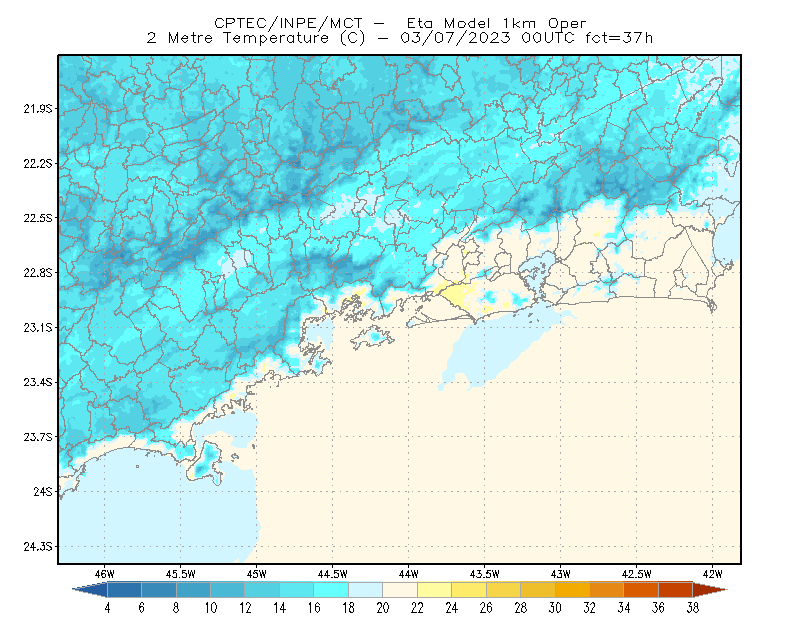Click the dark red right arrow above 38
800x618 pixels.
coord(710,590)
